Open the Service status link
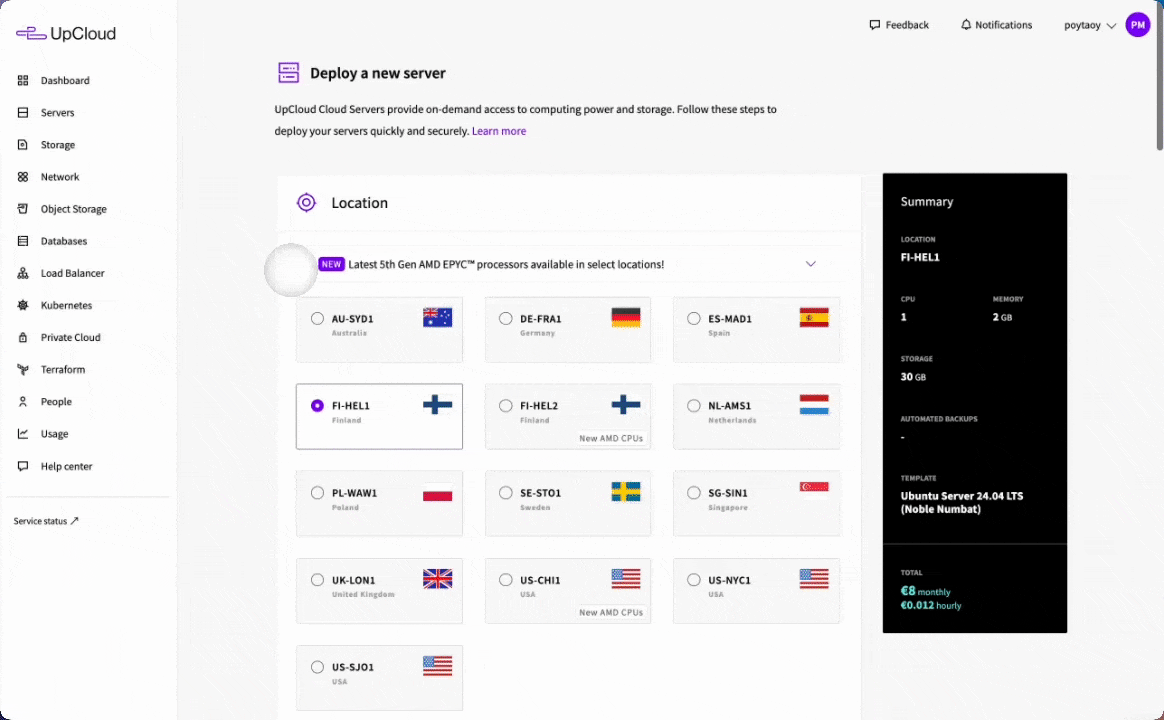 click(x=46, y=521)
